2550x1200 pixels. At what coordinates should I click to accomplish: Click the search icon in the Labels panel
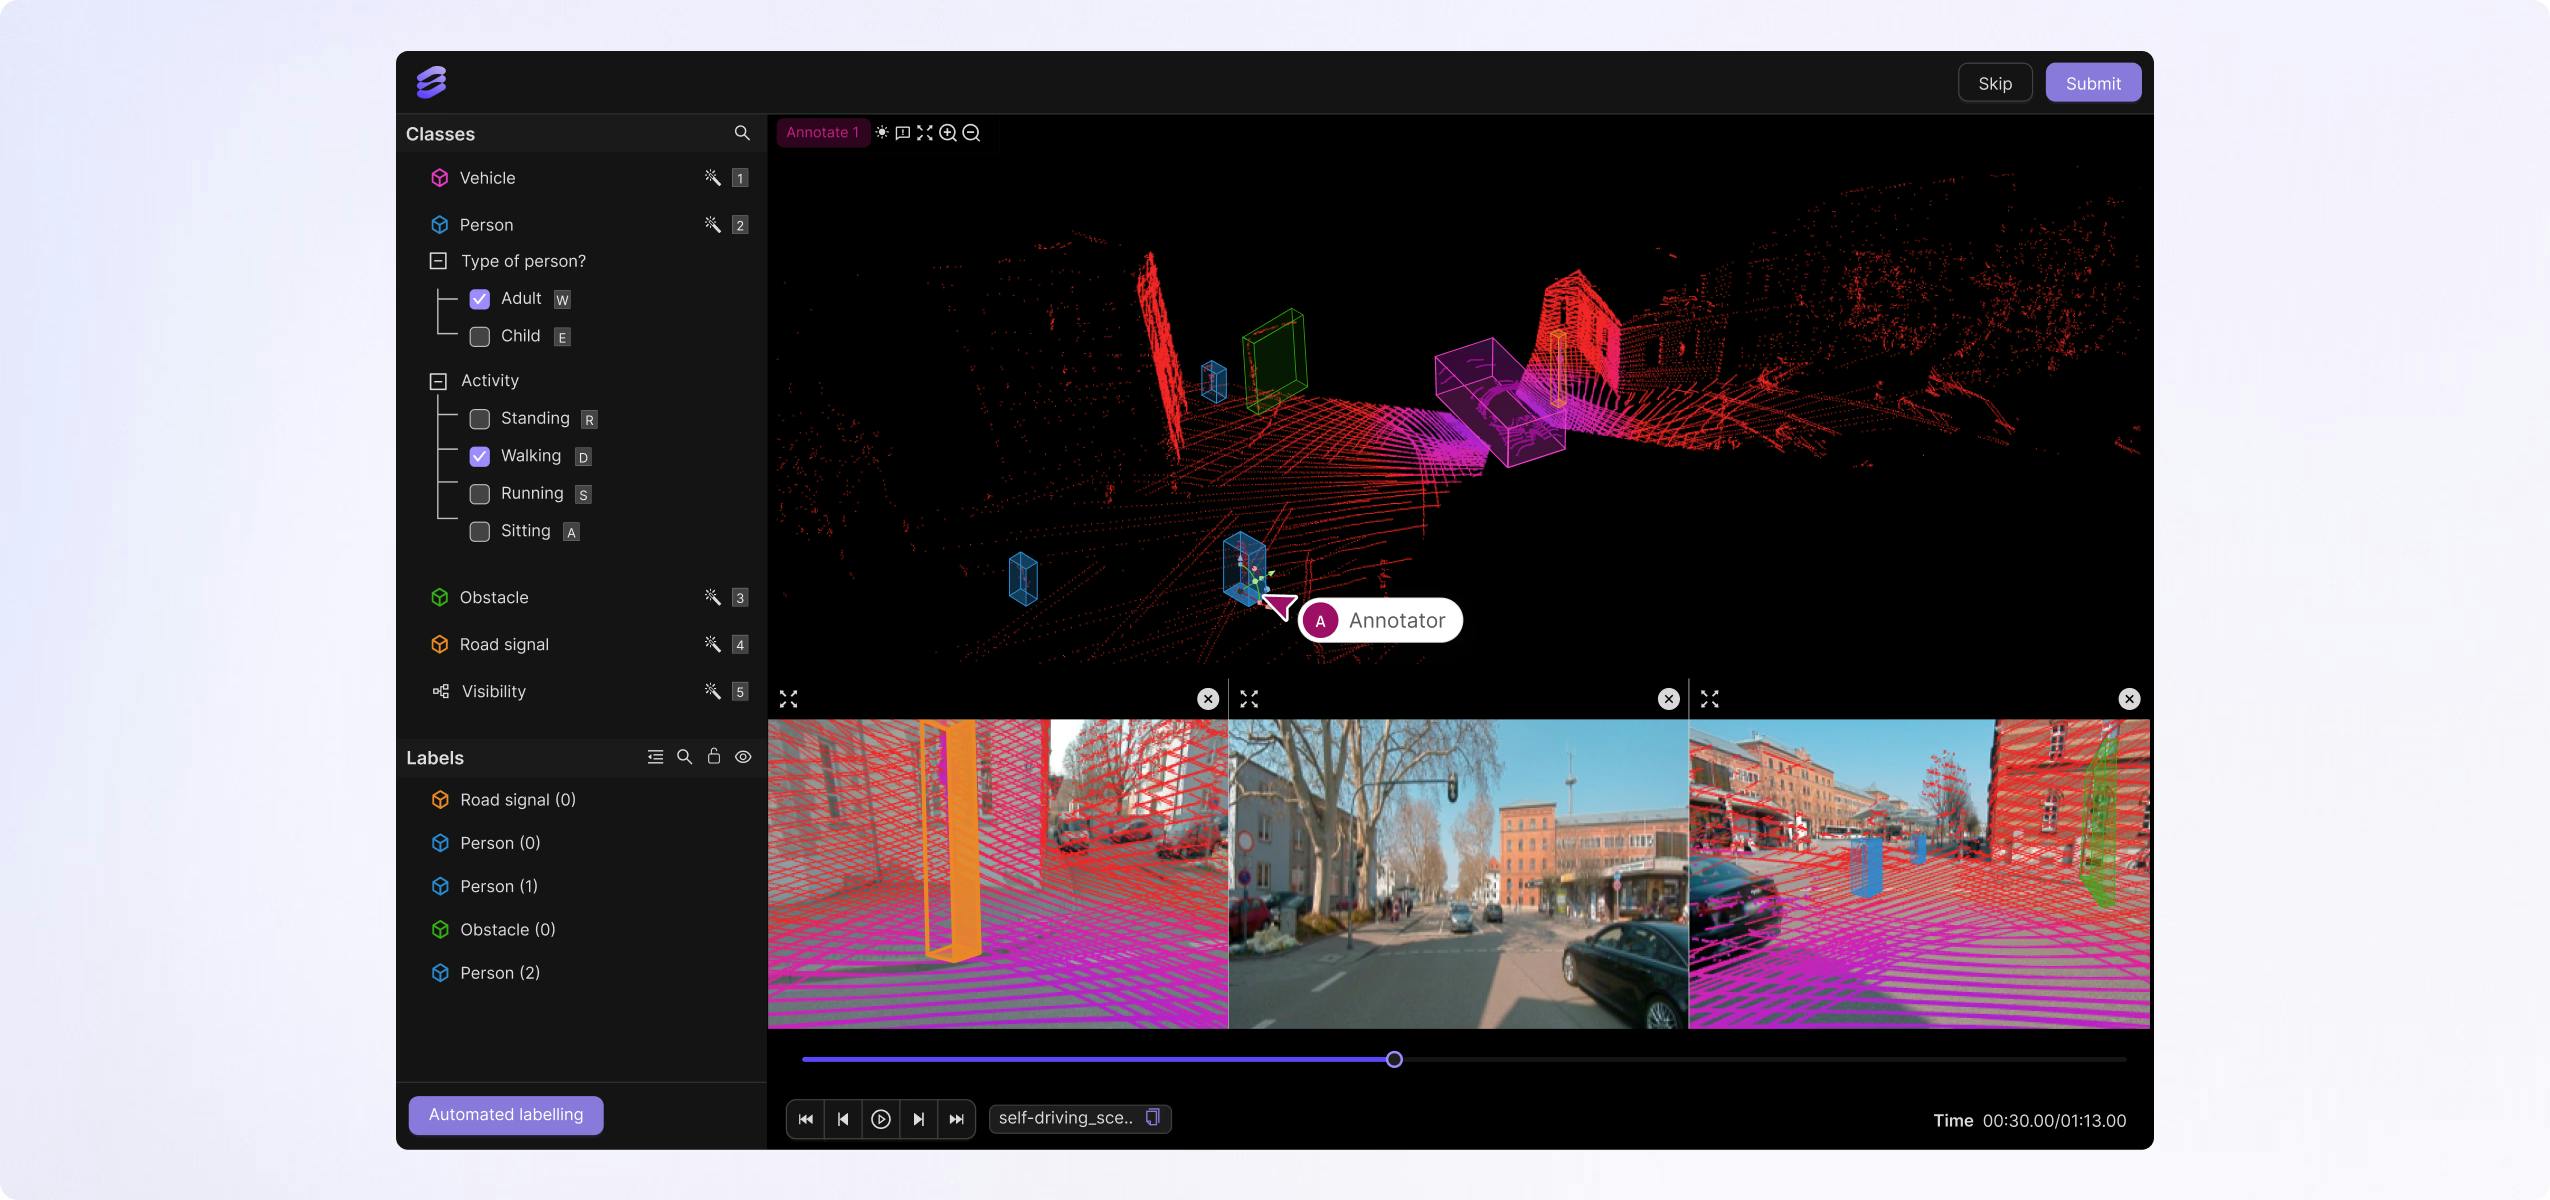tap(684, 757)
